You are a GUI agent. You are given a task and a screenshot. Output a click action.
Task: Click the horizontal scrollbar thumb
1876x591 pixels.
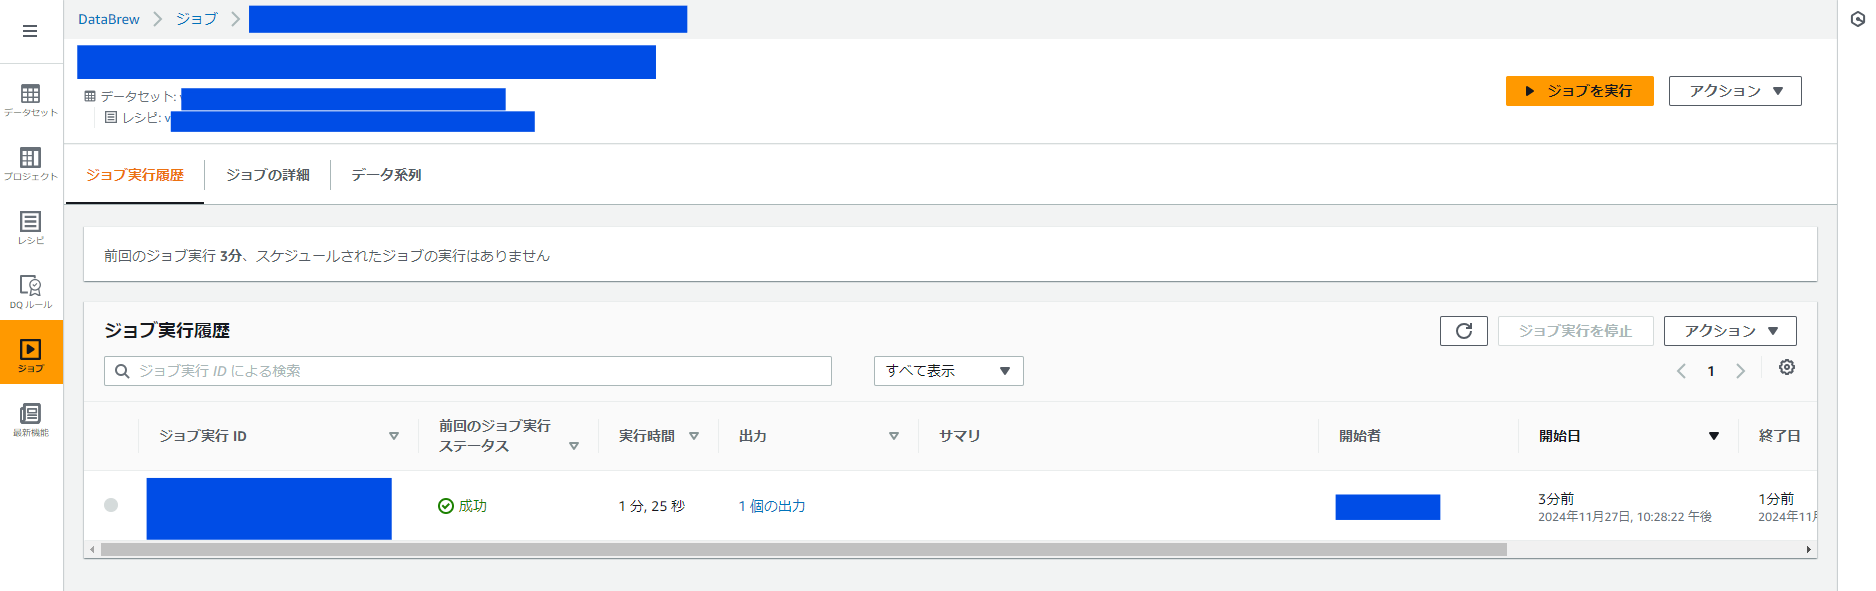click(804, 549)
